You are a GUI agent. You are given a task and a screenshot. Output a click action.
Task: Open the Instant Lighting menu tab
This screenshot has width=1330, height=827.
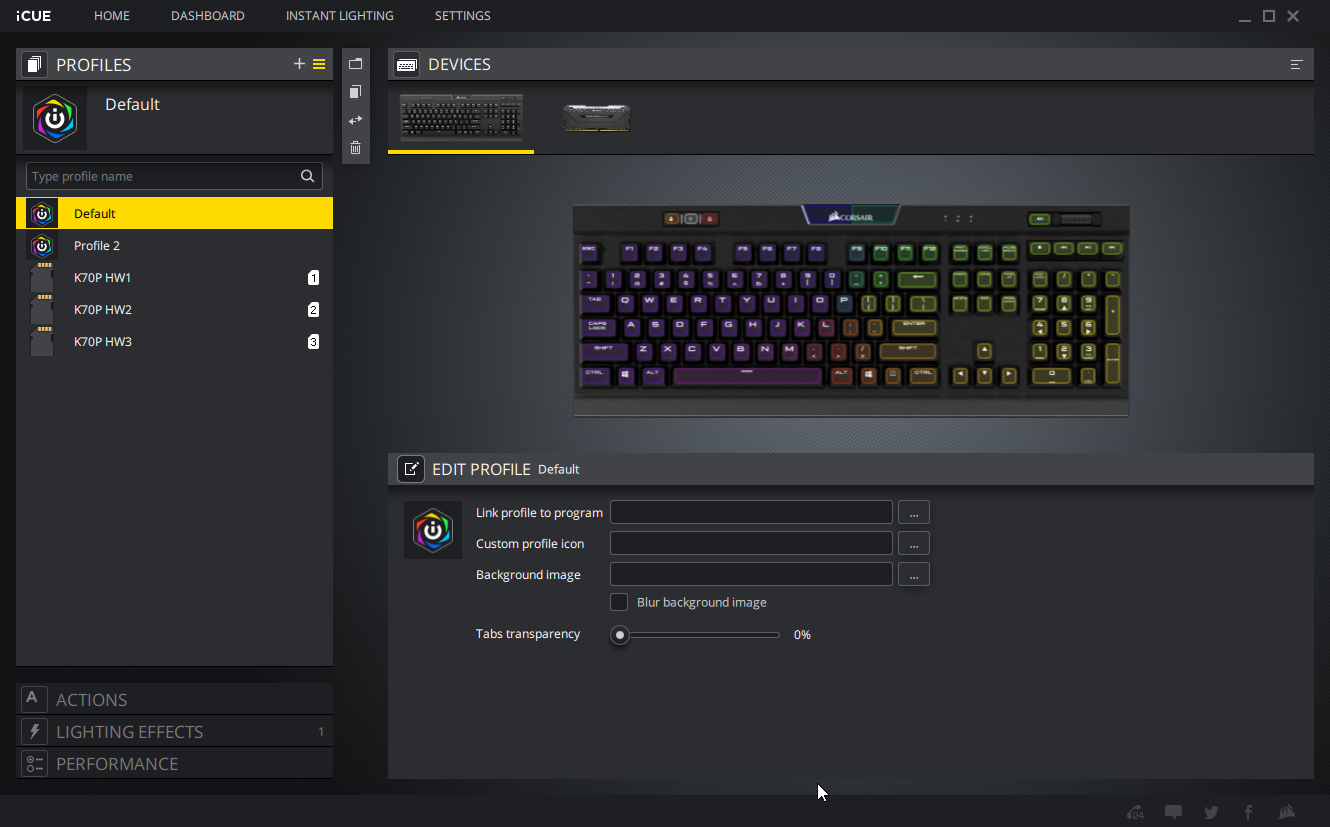pyautogui.click(x=339, y=16)
